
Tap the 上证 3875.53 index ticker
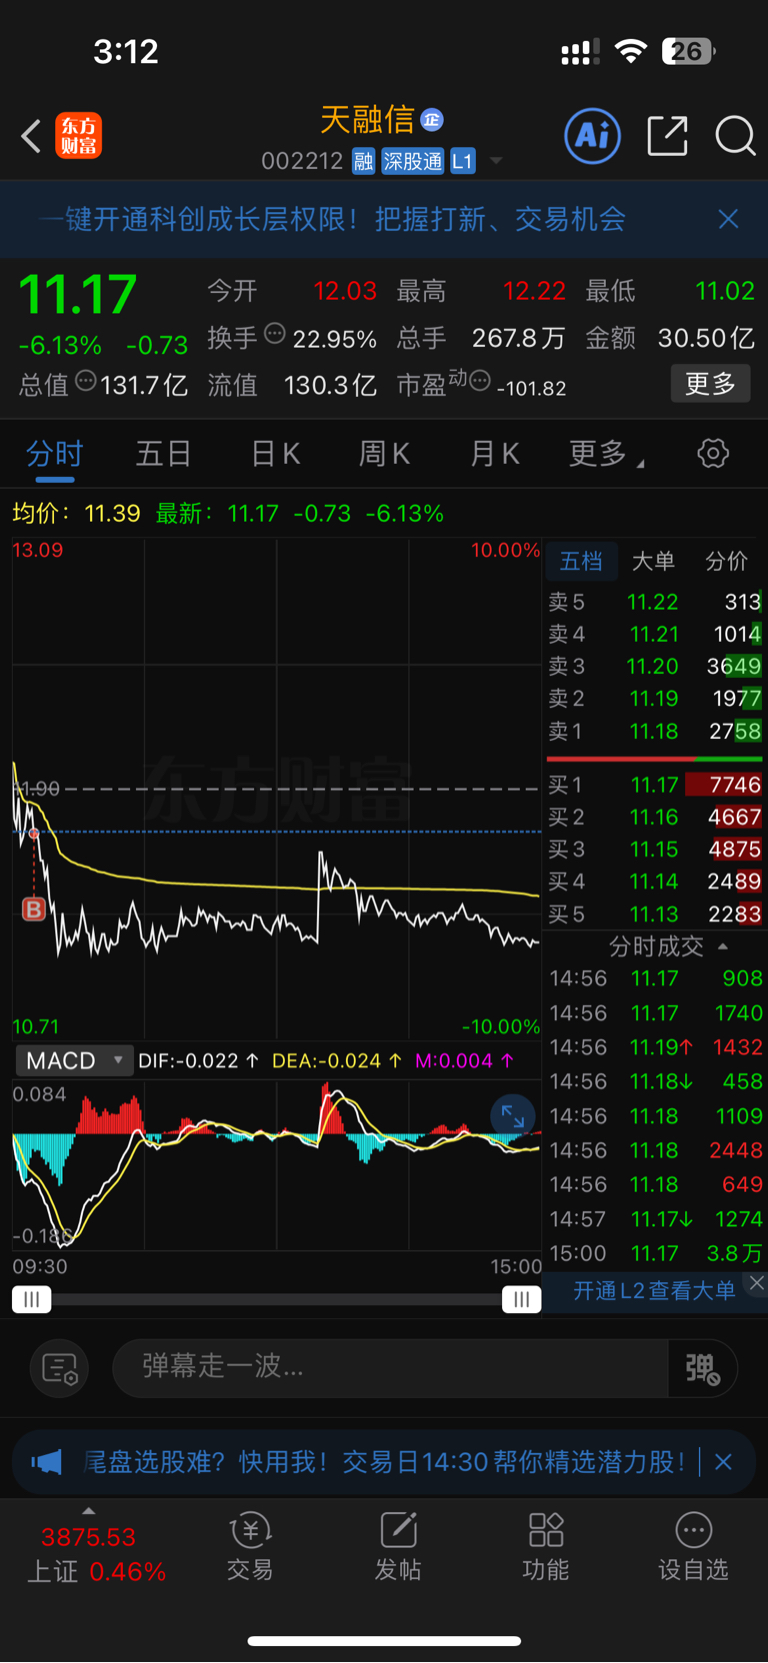96,1554
